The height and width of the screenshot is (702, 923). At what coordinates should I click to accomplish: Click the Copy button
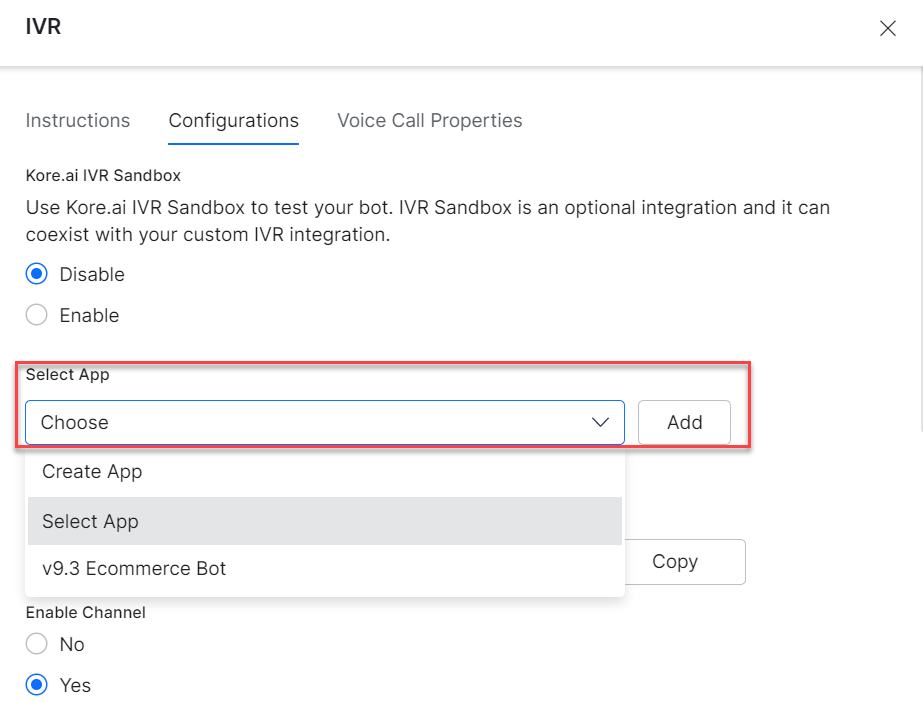(x=685, y=562)
